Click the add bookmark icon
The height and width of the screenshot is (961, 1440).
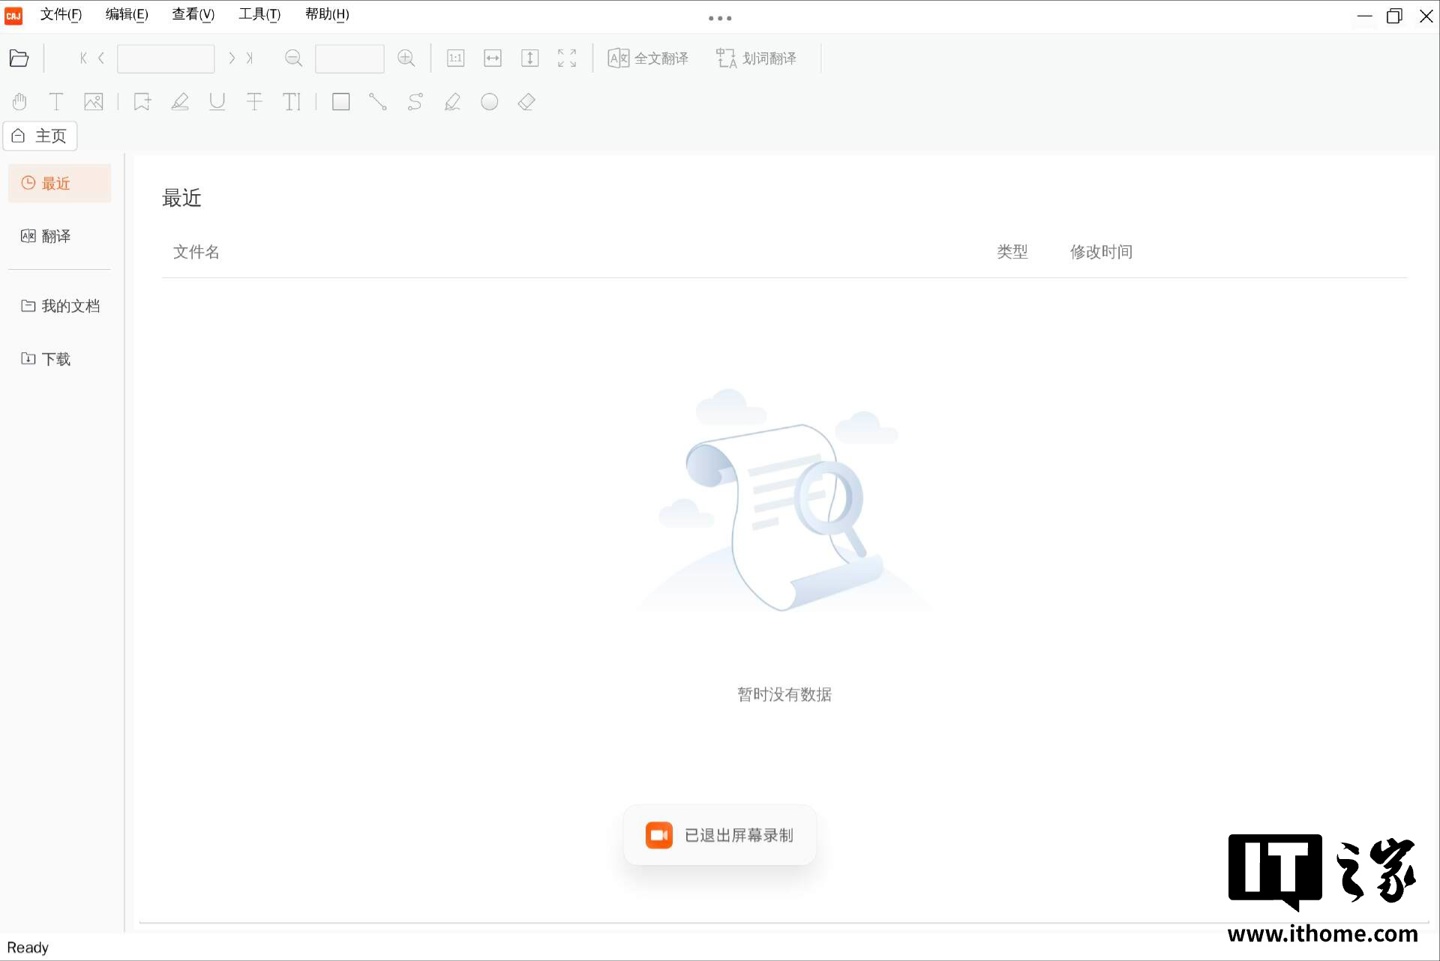click(x=142, y=102)
